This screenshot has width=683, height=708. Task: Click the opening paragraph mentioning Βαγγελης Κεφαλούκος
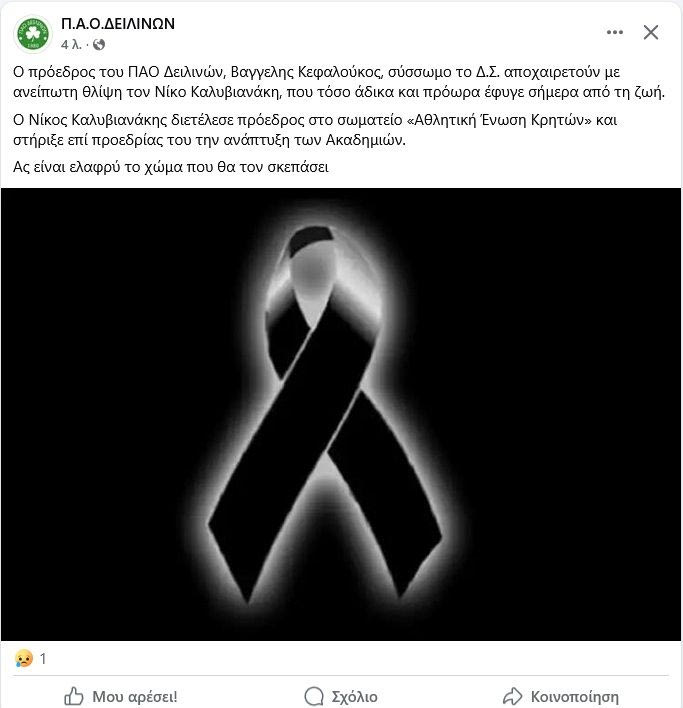click(339, 82)
